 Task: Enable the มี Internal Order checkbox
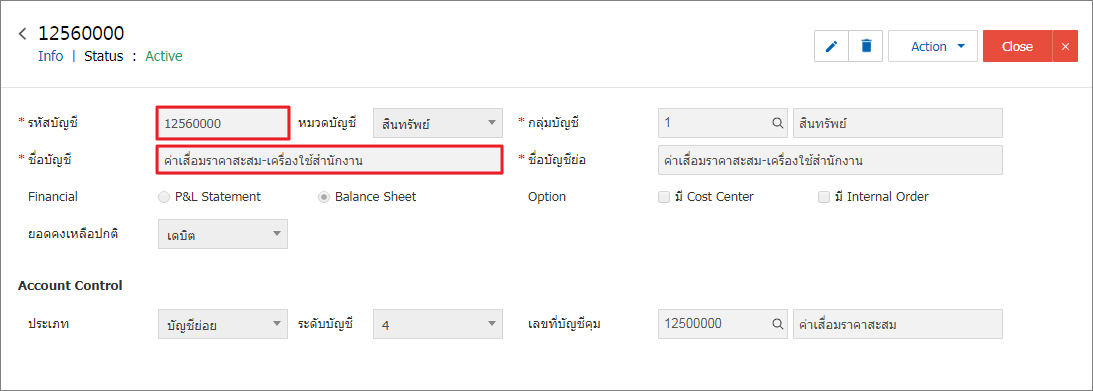pyautogui.click(x=824, y=197)
